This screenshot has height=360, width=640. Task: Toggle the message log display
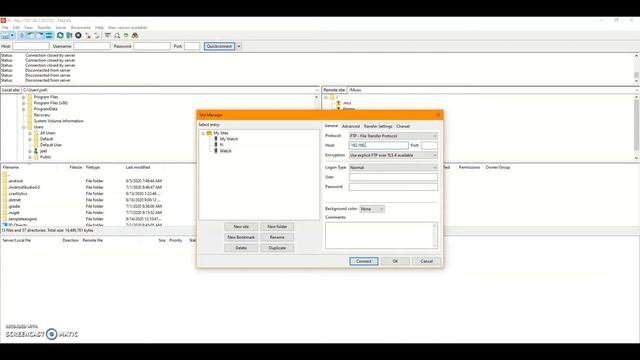(x=22, y=36)
